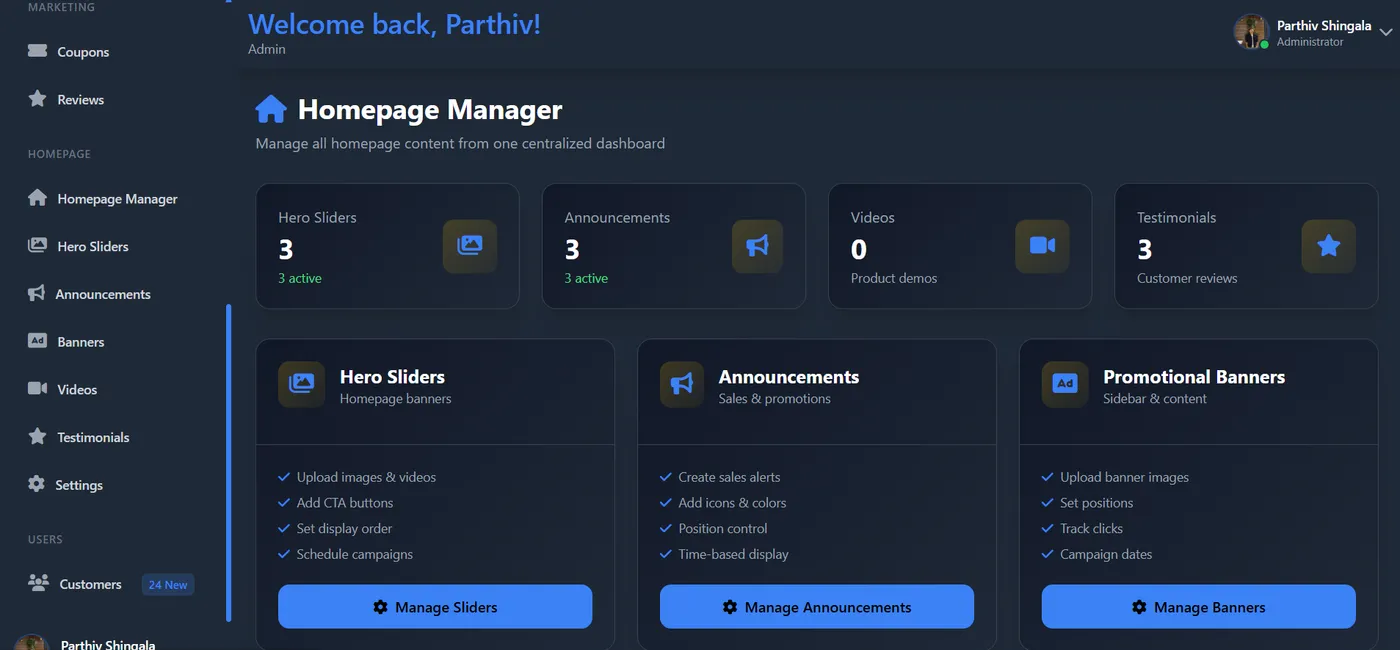Click the Homepage Manager house icon in sidebar

coord(37,198)
